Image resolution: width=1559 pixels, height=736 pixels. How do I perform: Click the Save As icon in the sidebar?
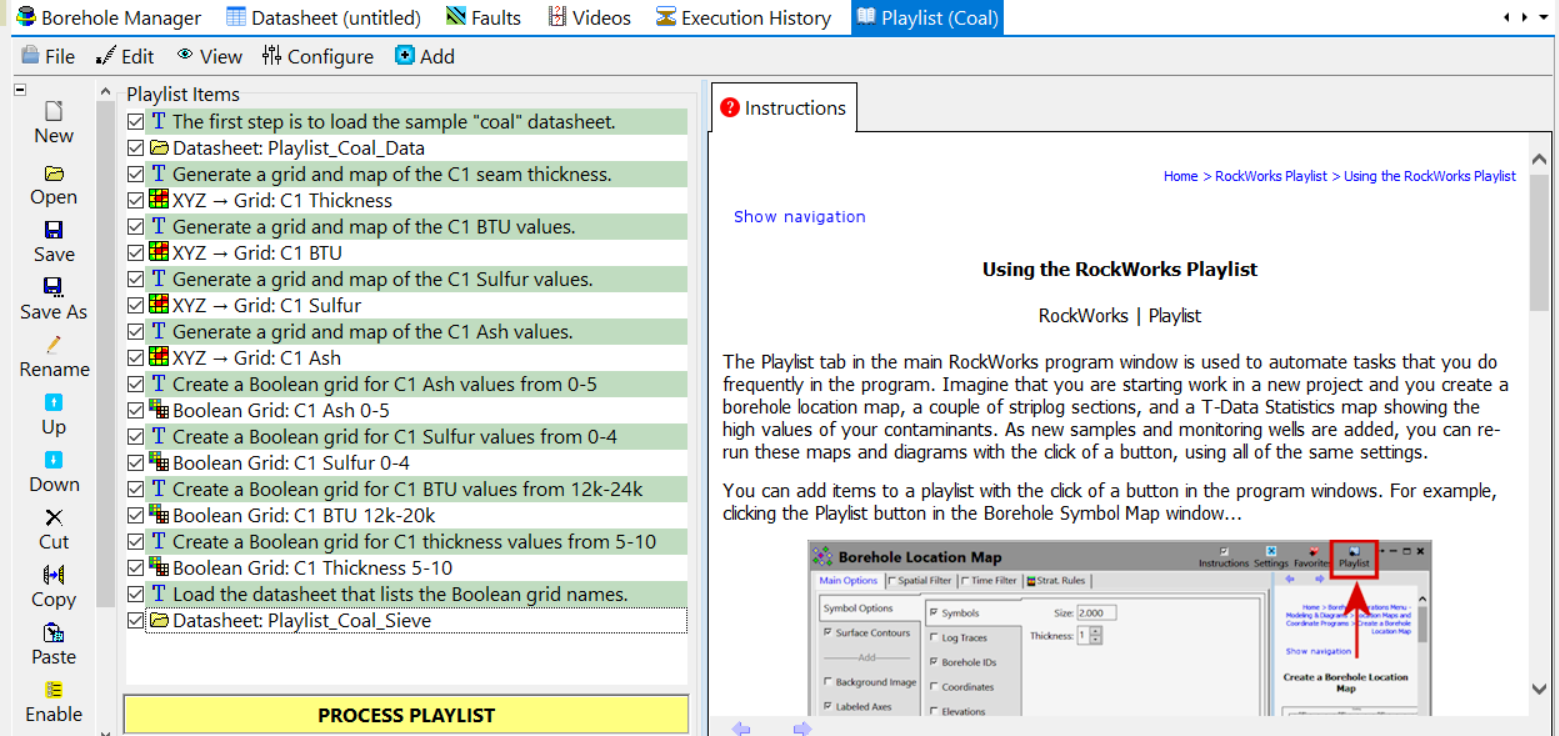pos(54,288)
